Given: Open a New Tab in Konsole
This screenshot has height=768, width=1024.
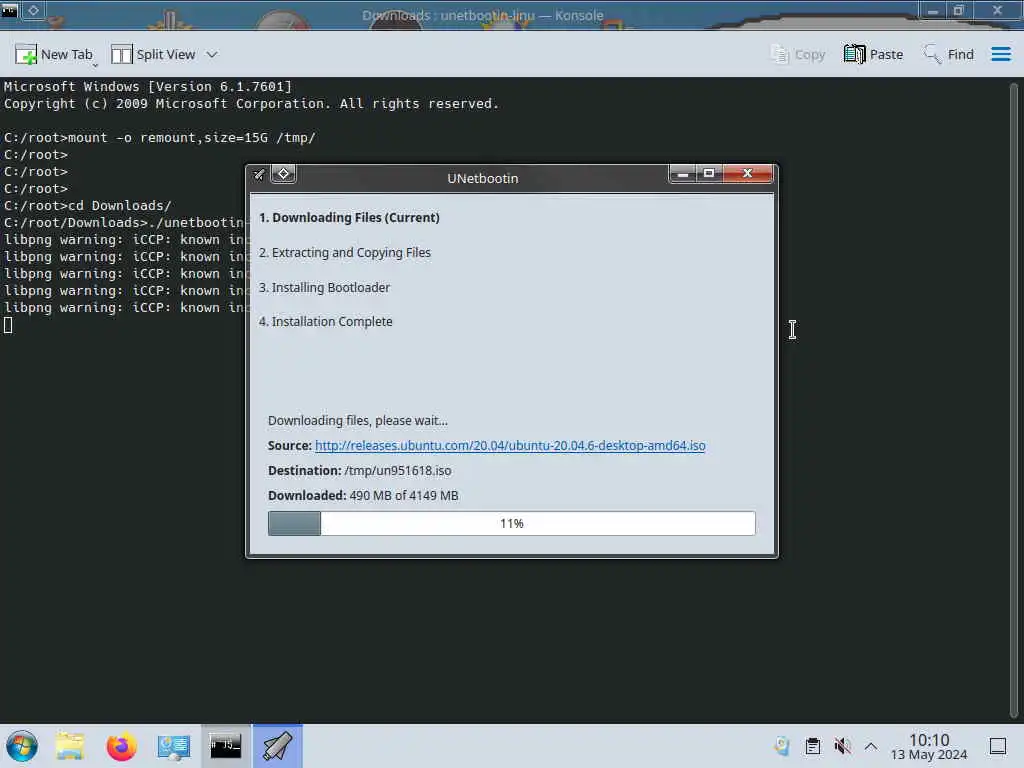Looking at the screenshot, I should pos(55,55).
